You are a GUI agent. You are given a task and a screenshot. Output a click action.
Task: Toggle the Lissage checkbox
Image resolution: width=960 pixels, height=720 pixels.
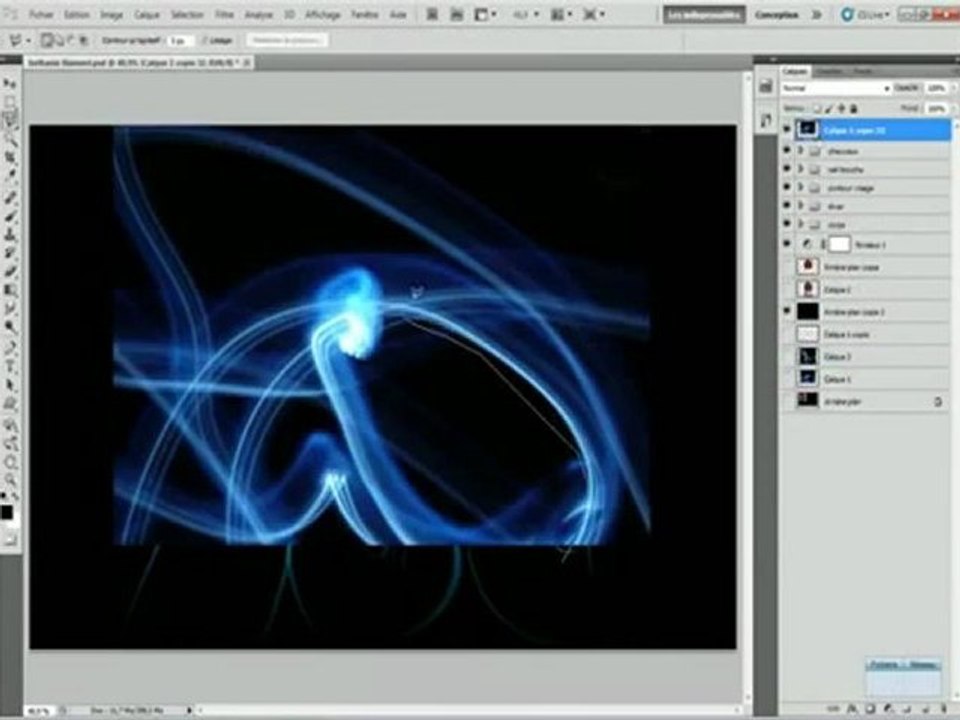(204, 40)
